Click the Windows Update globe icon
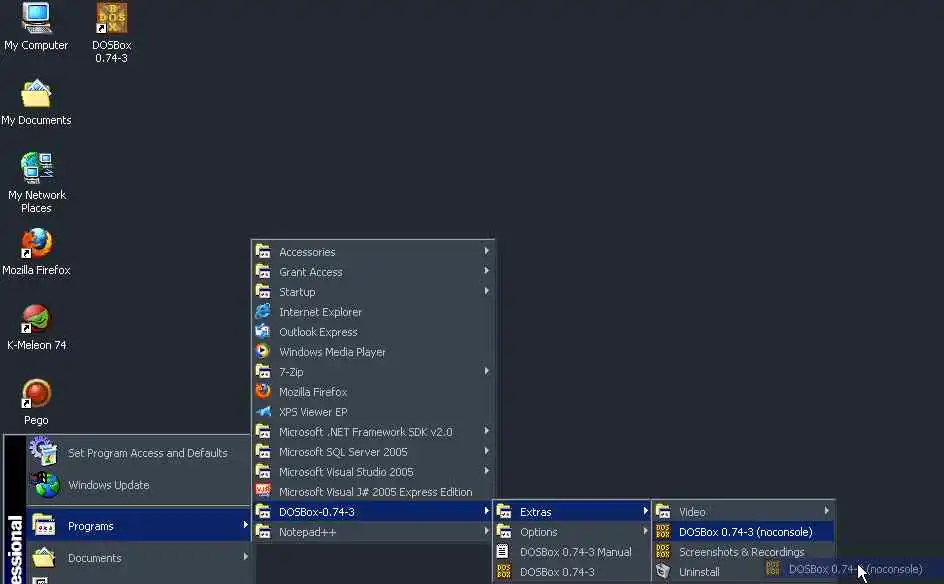This screenshot has height=584, width=944. [x=46, y=484]
